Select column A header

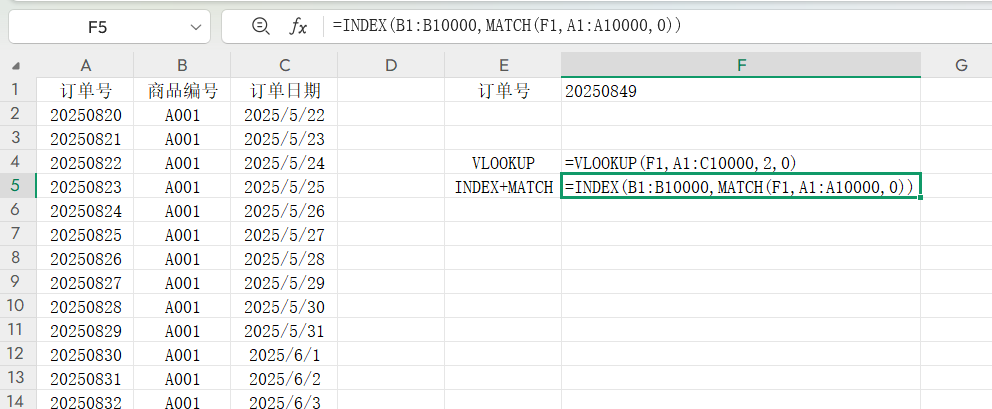pos(85,66)
